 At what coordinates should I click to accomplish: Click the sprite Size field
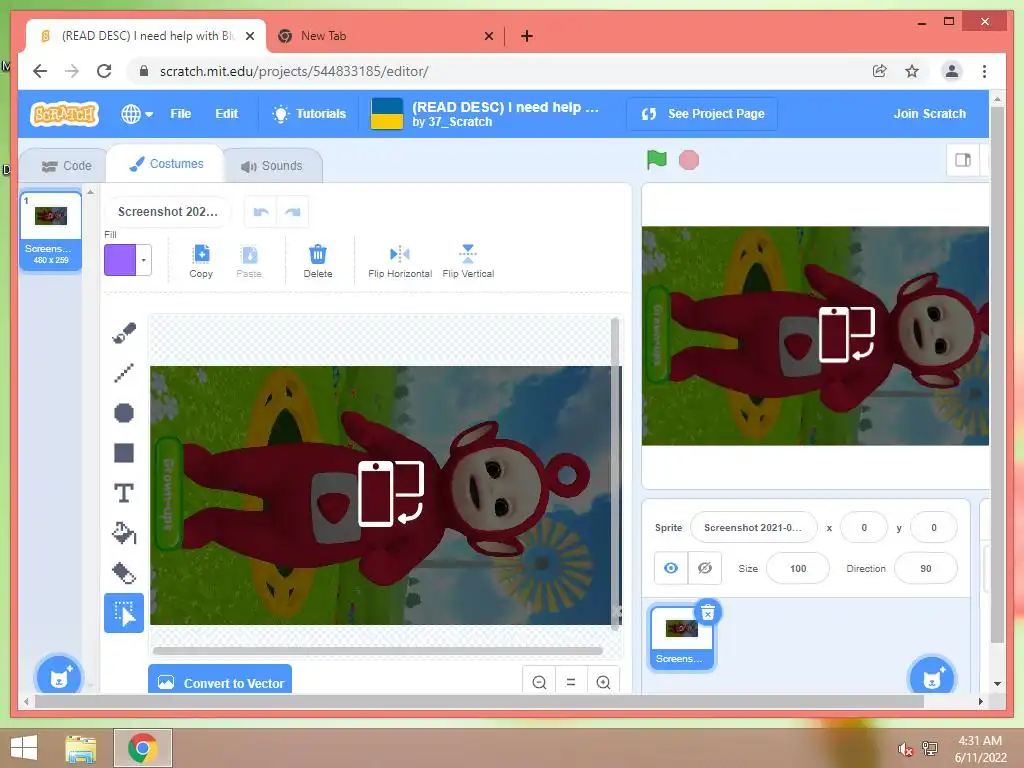click(x=797, y=568)
